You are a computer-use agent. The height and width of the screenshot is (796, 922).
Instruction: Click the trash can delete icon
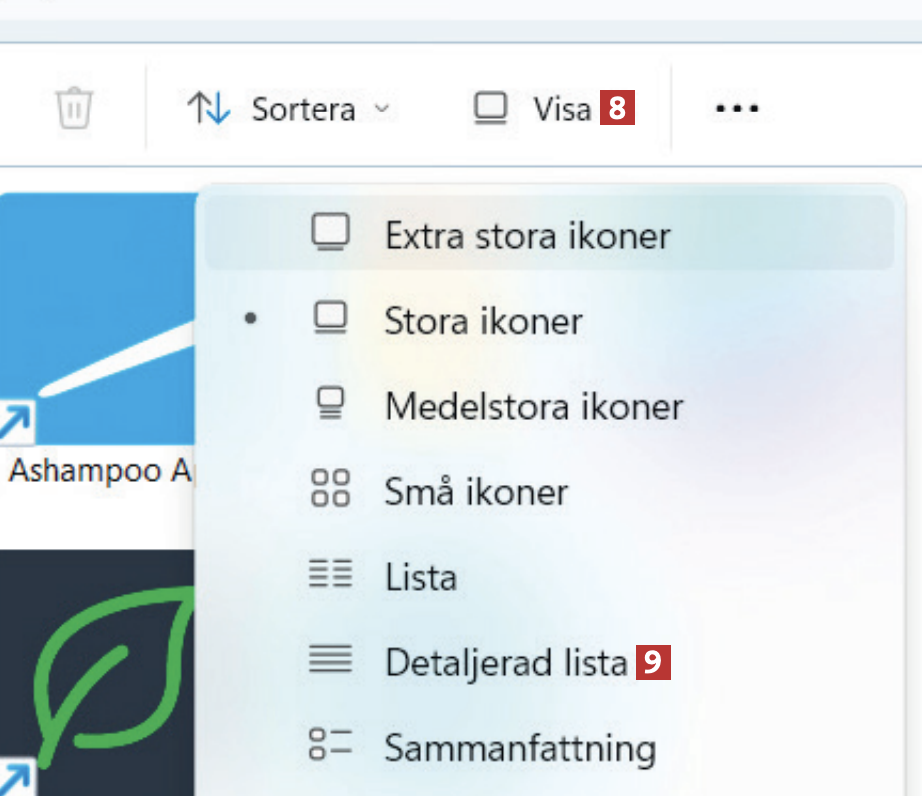click(74, 108)
